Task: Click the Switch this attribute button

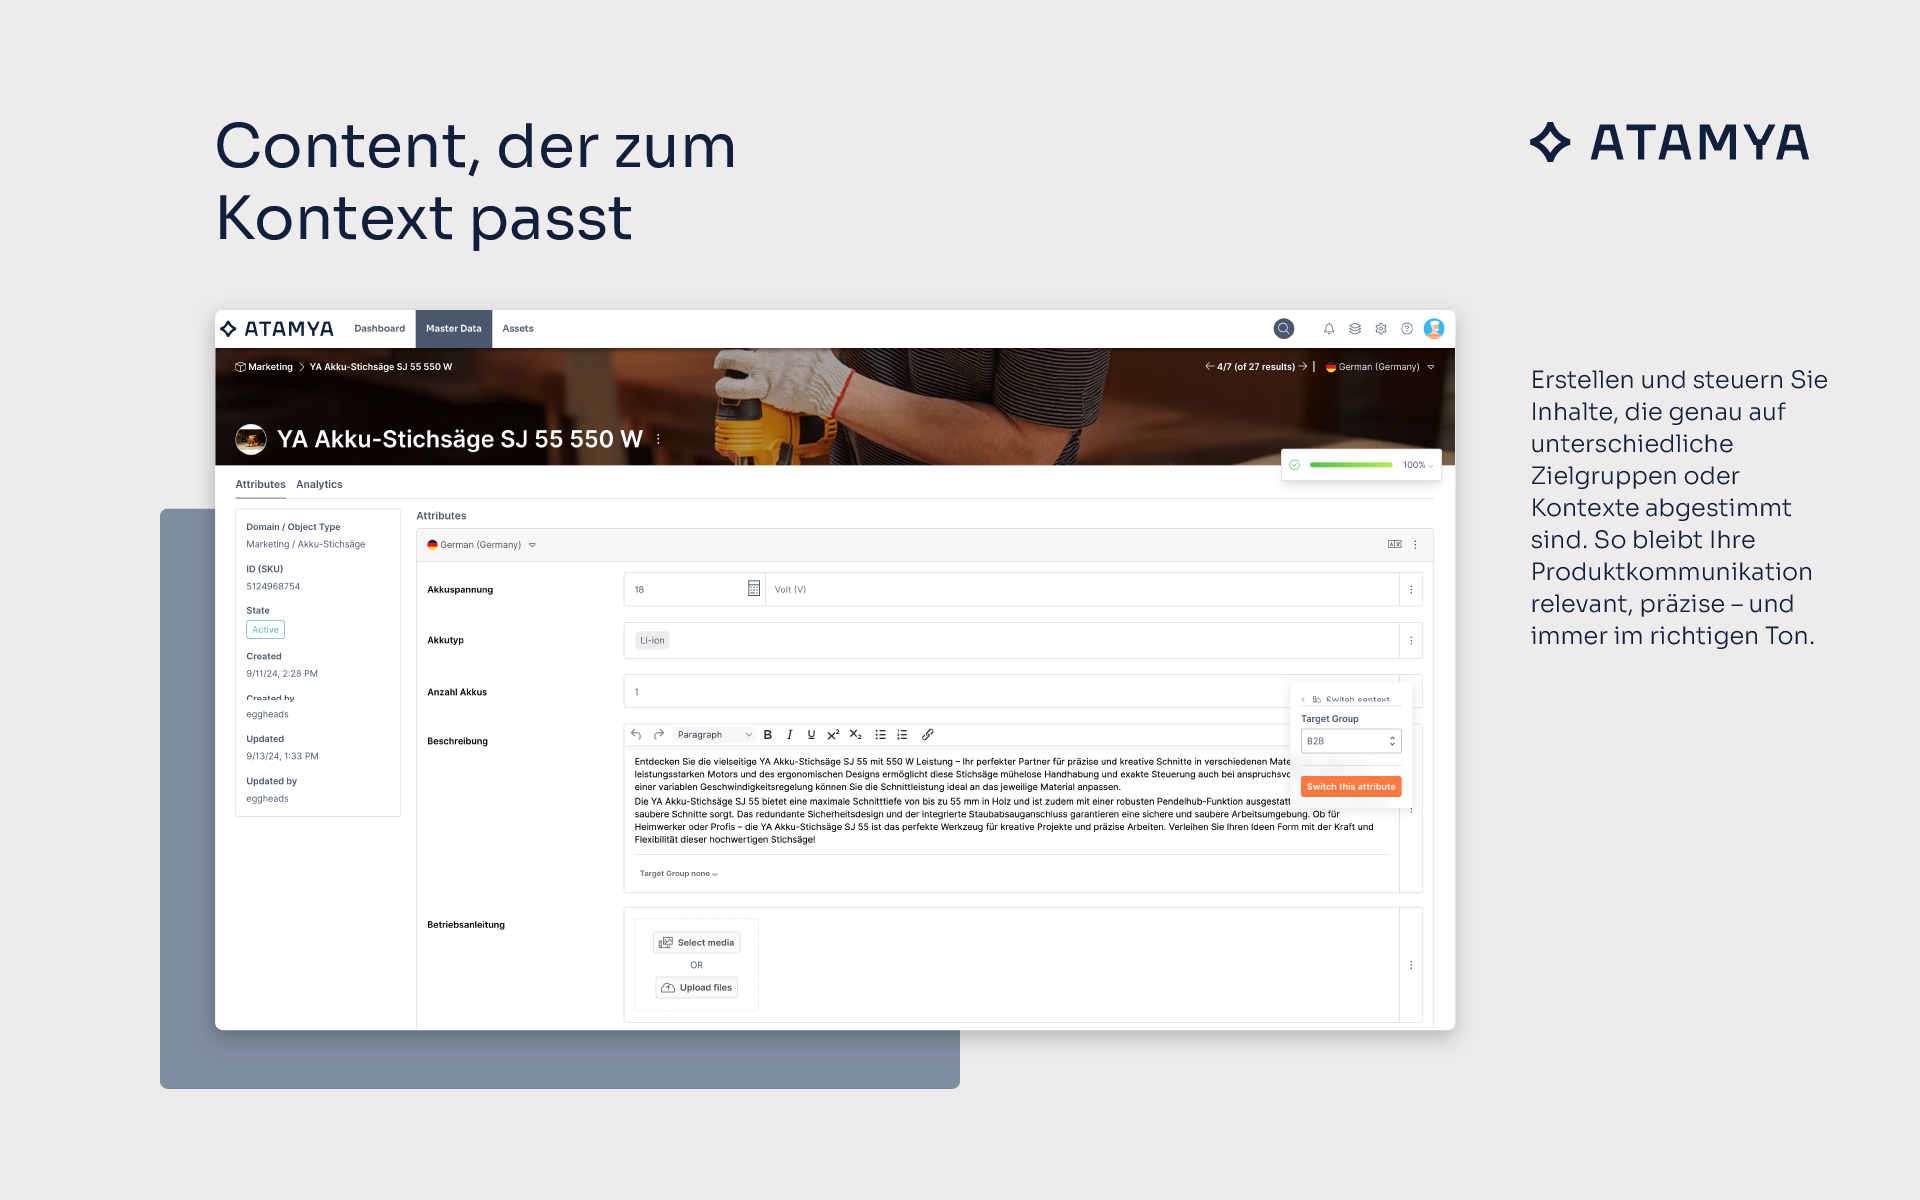Action: tap(1350, 787)
